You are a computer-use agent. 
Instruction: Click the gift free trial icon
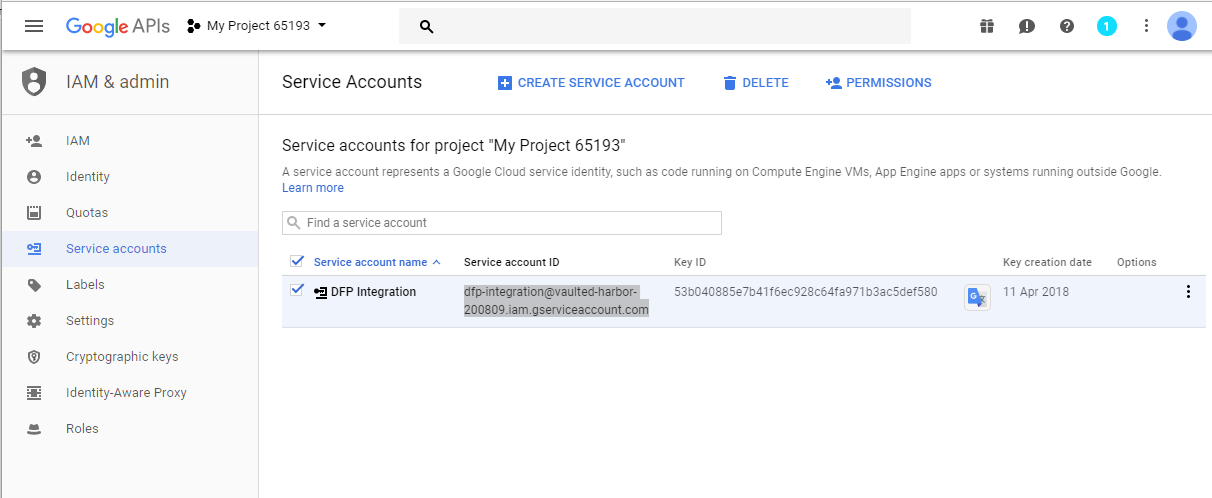click(x=987, y=26)
